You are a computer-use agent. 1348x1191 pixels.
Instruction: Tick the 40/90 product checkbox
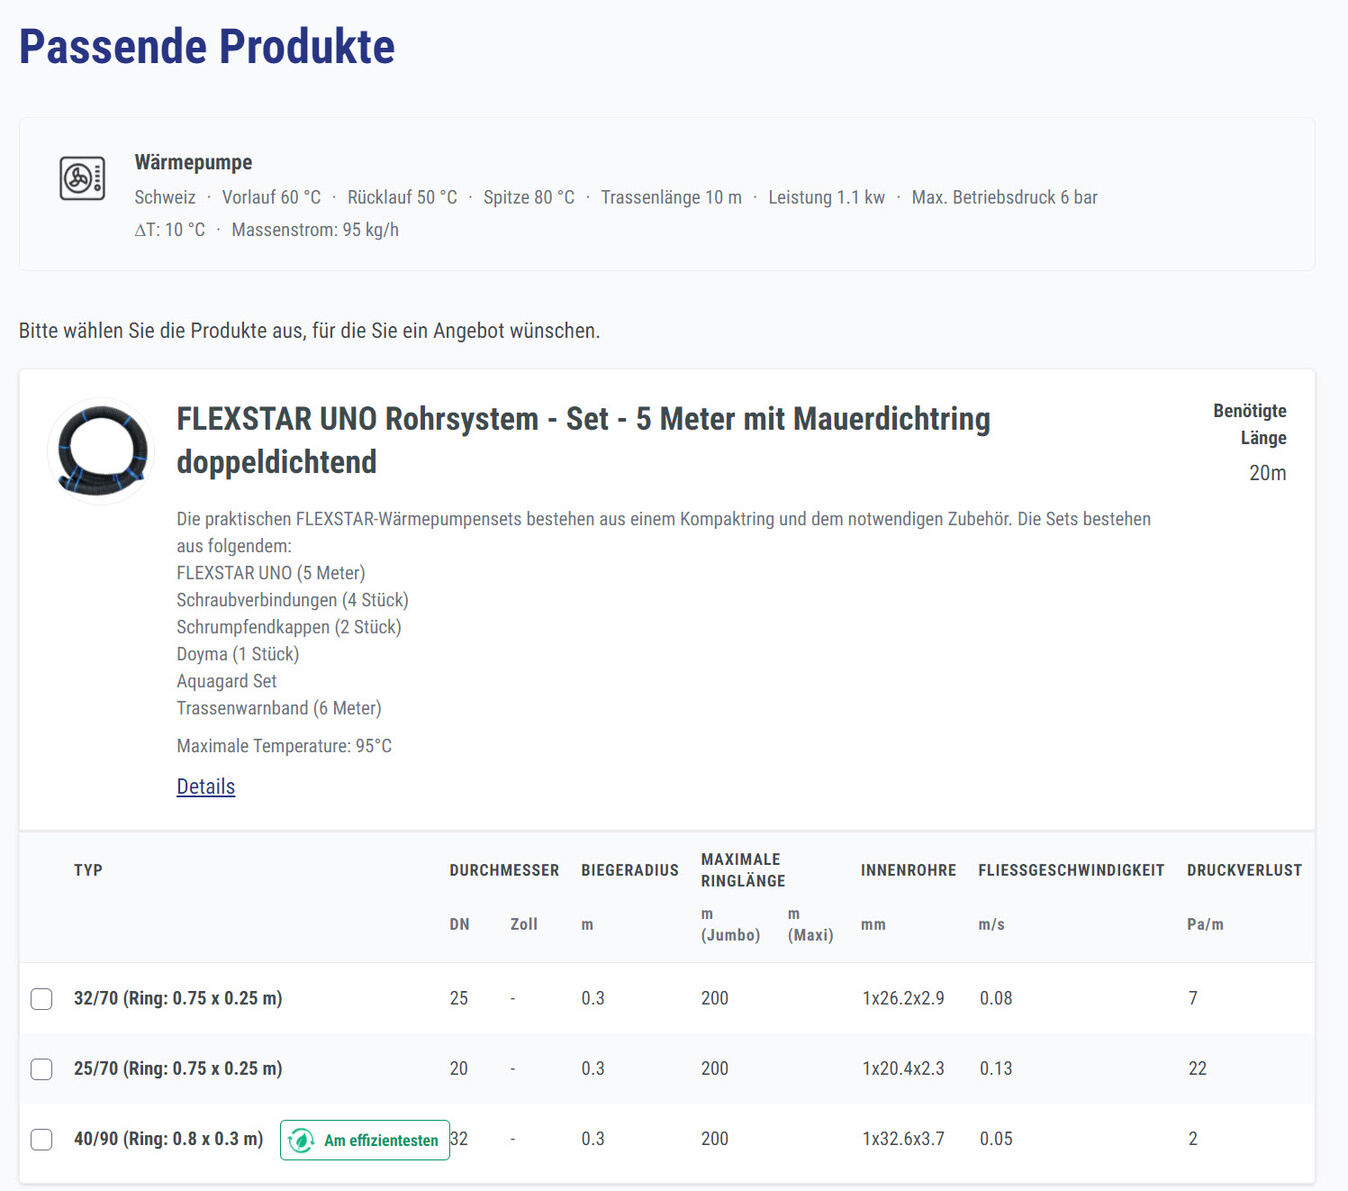point(41,1139)
